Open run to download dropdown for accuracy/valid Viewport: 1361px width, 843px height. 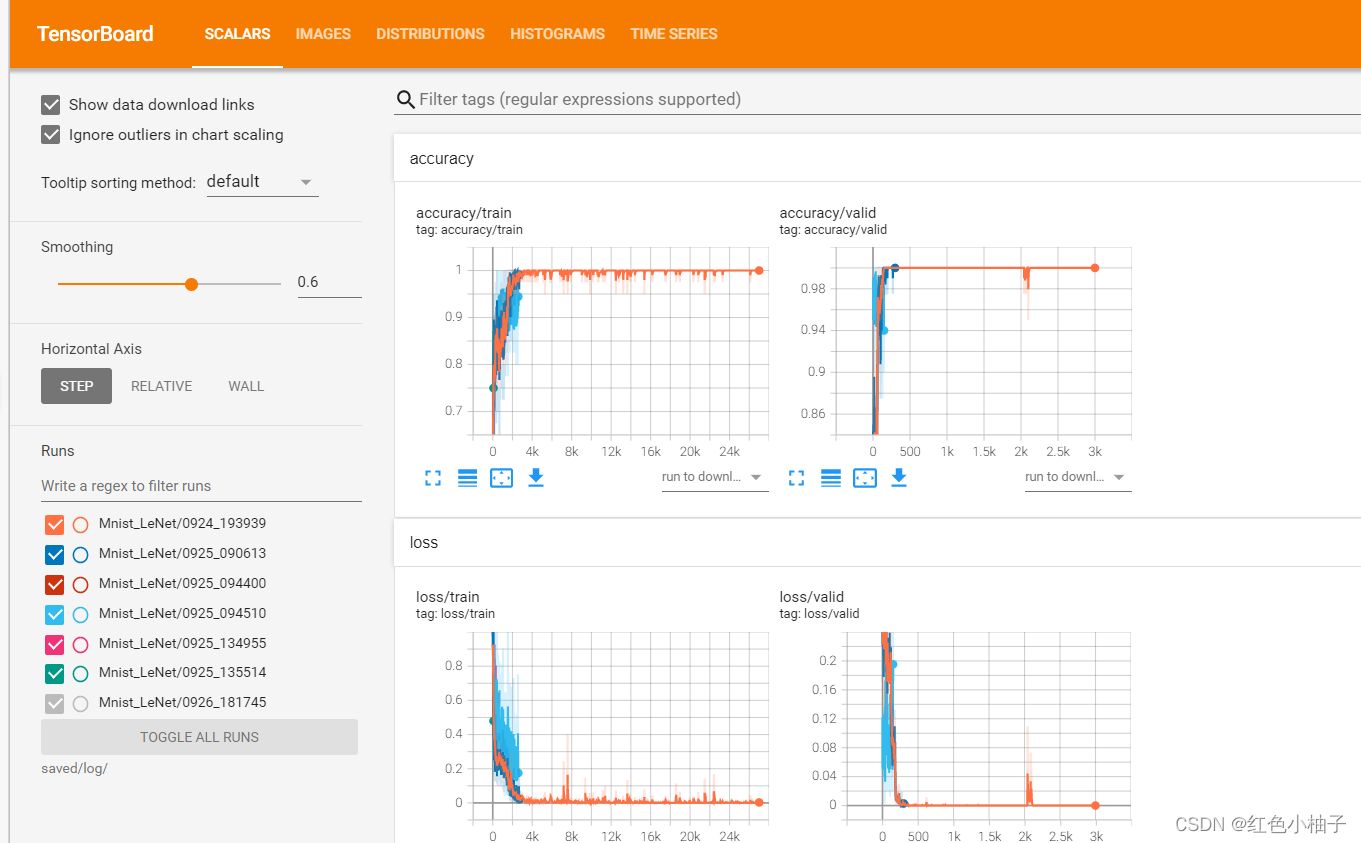[x=1077, y=477]
